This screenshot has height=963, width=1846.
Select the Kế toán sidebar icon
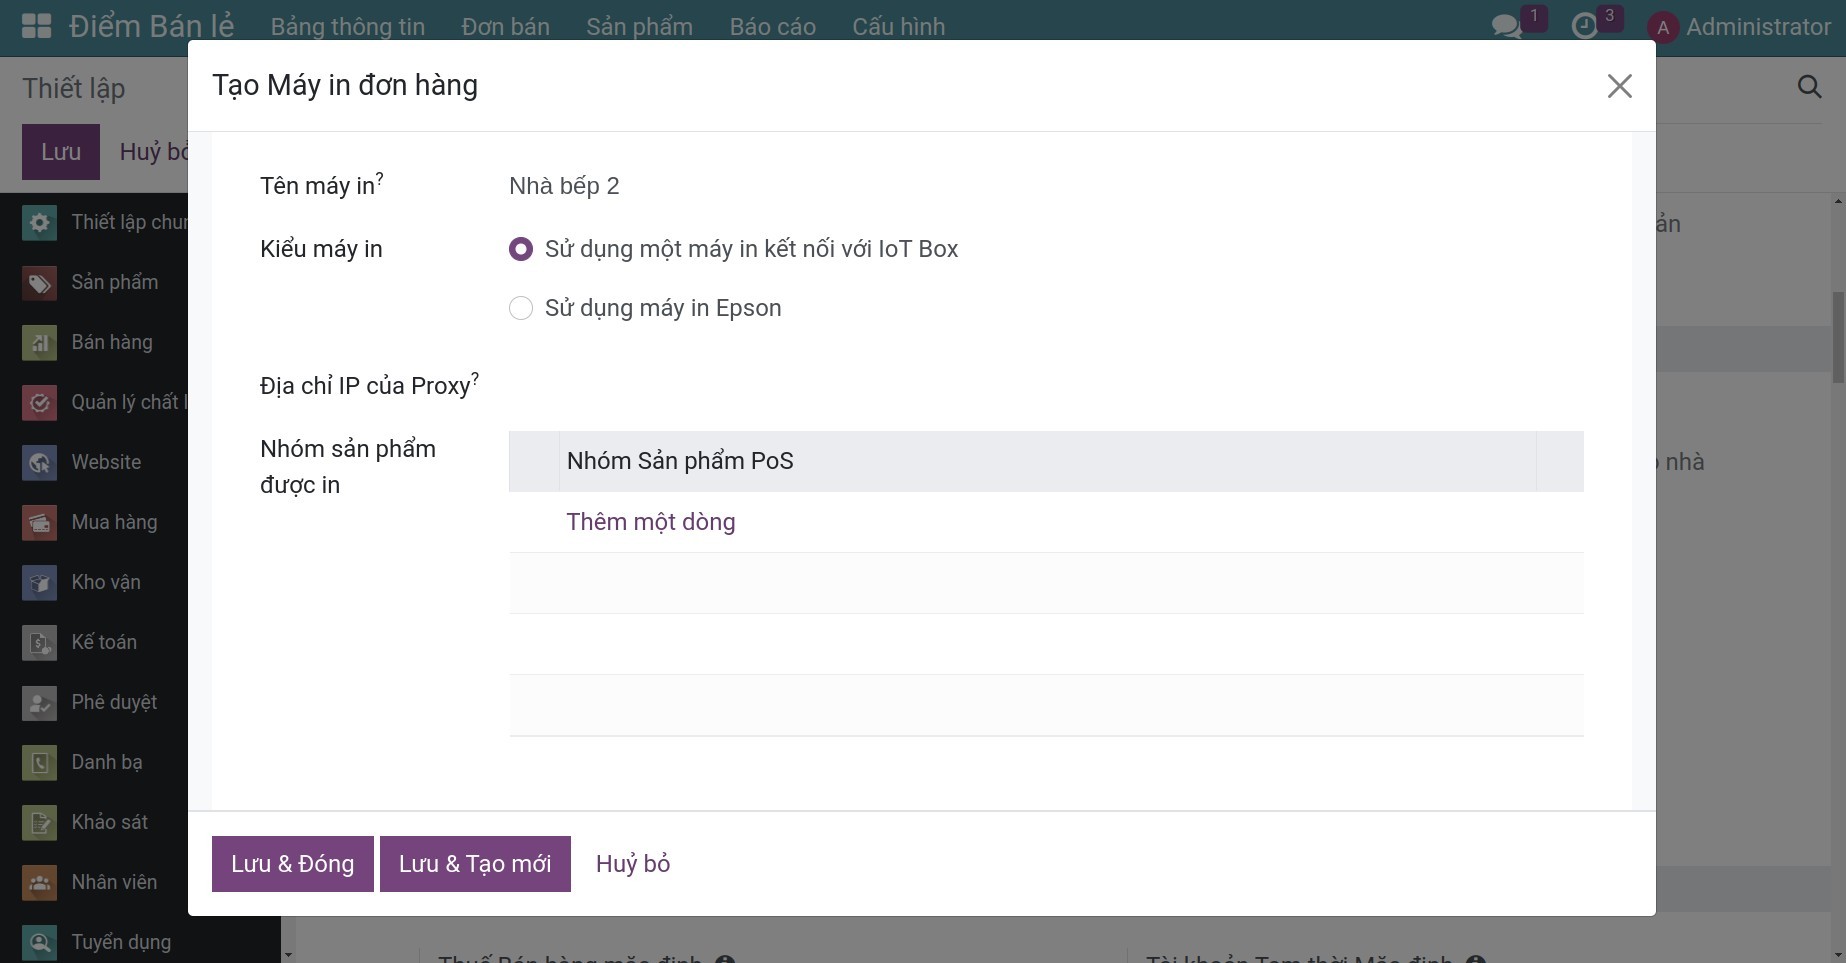[x=39, y=642]
